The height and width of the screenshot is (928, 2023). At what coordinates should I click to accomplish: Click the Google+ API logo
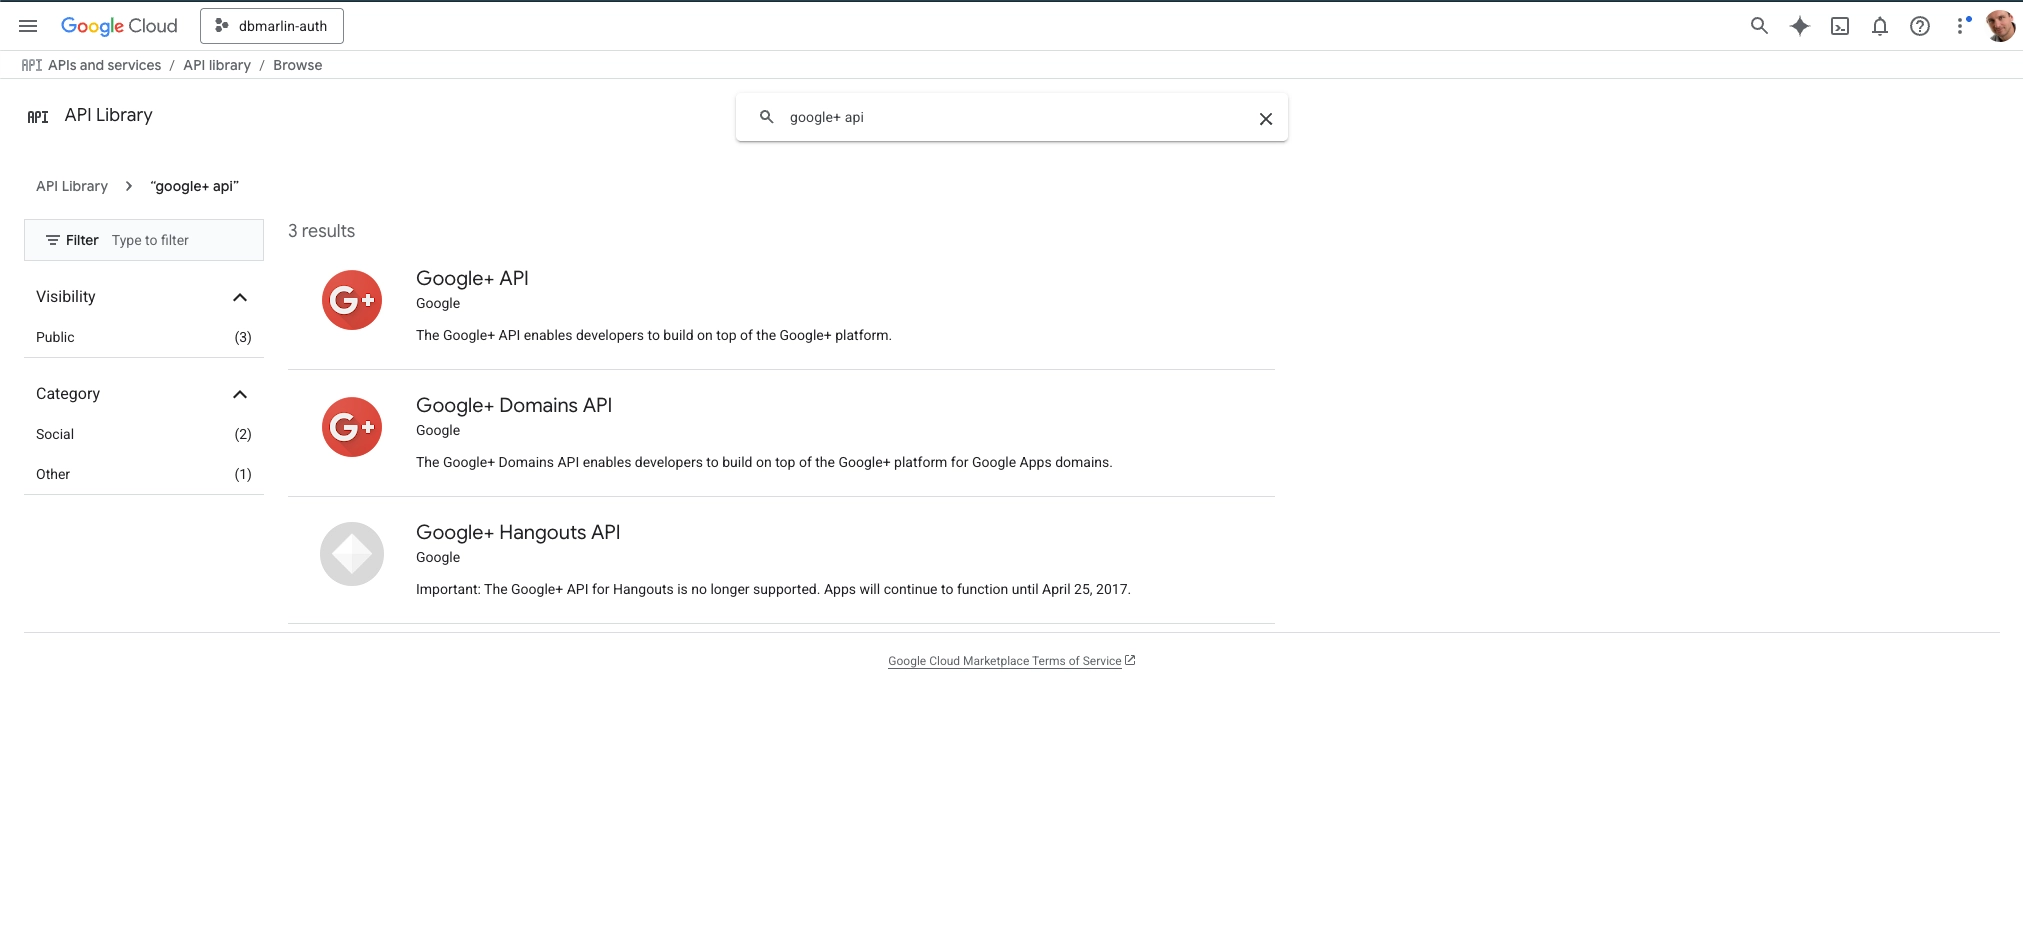pos(351,299)
